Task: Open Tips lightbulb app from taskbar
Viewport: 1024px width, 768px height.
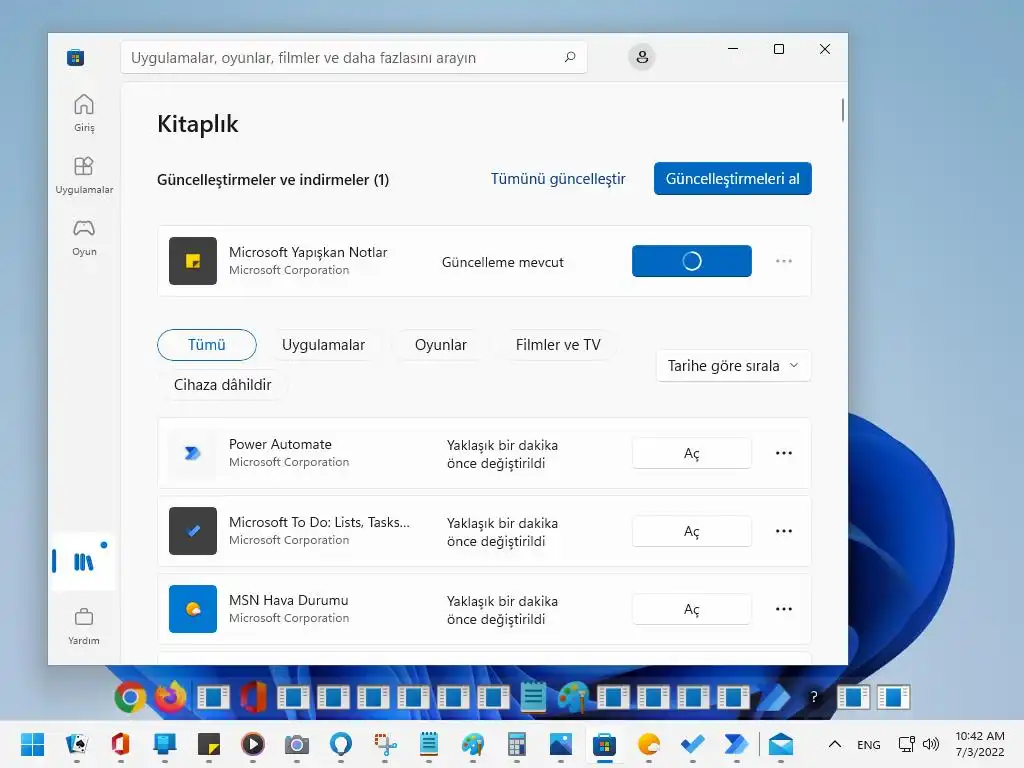Action: point(341,744)
